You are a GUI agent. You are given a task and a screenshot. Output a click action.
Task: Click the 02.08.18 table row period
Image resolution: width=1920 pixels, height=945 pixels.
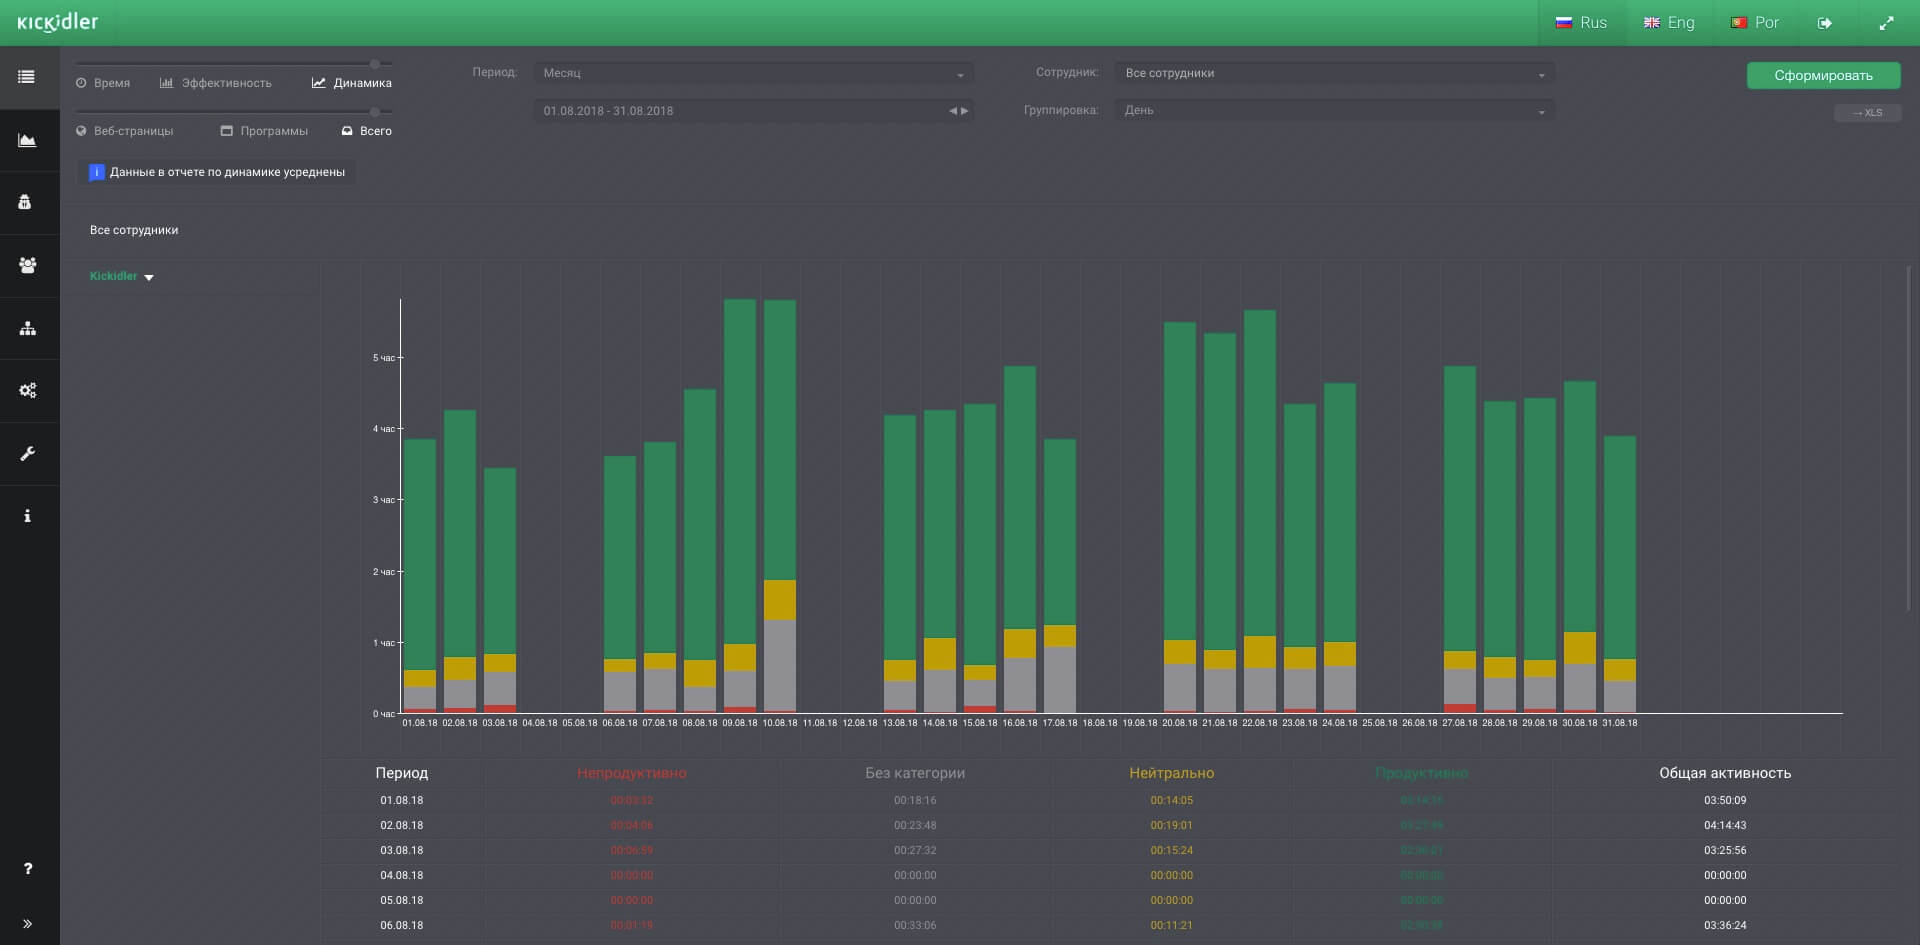[x=402, y=825]
